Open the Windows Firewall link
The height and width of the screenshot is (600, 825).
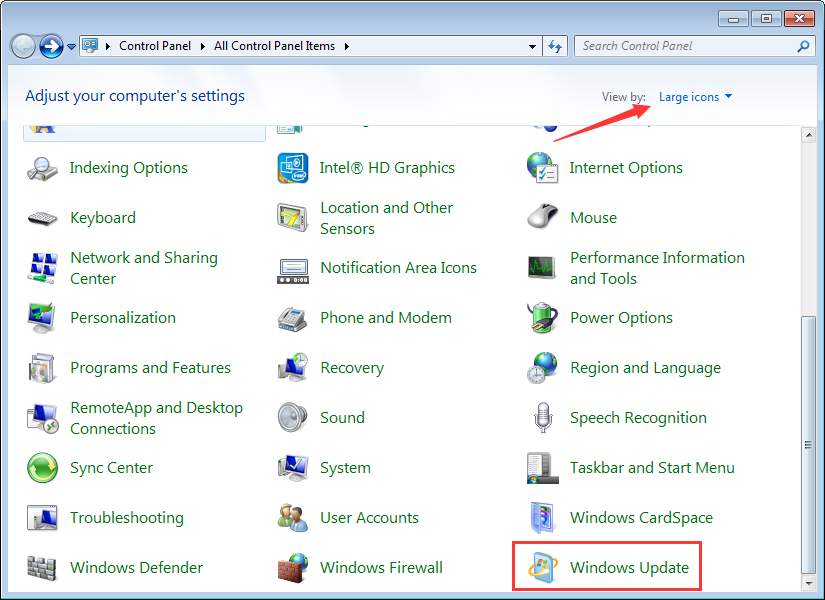[x=381, y=568]
